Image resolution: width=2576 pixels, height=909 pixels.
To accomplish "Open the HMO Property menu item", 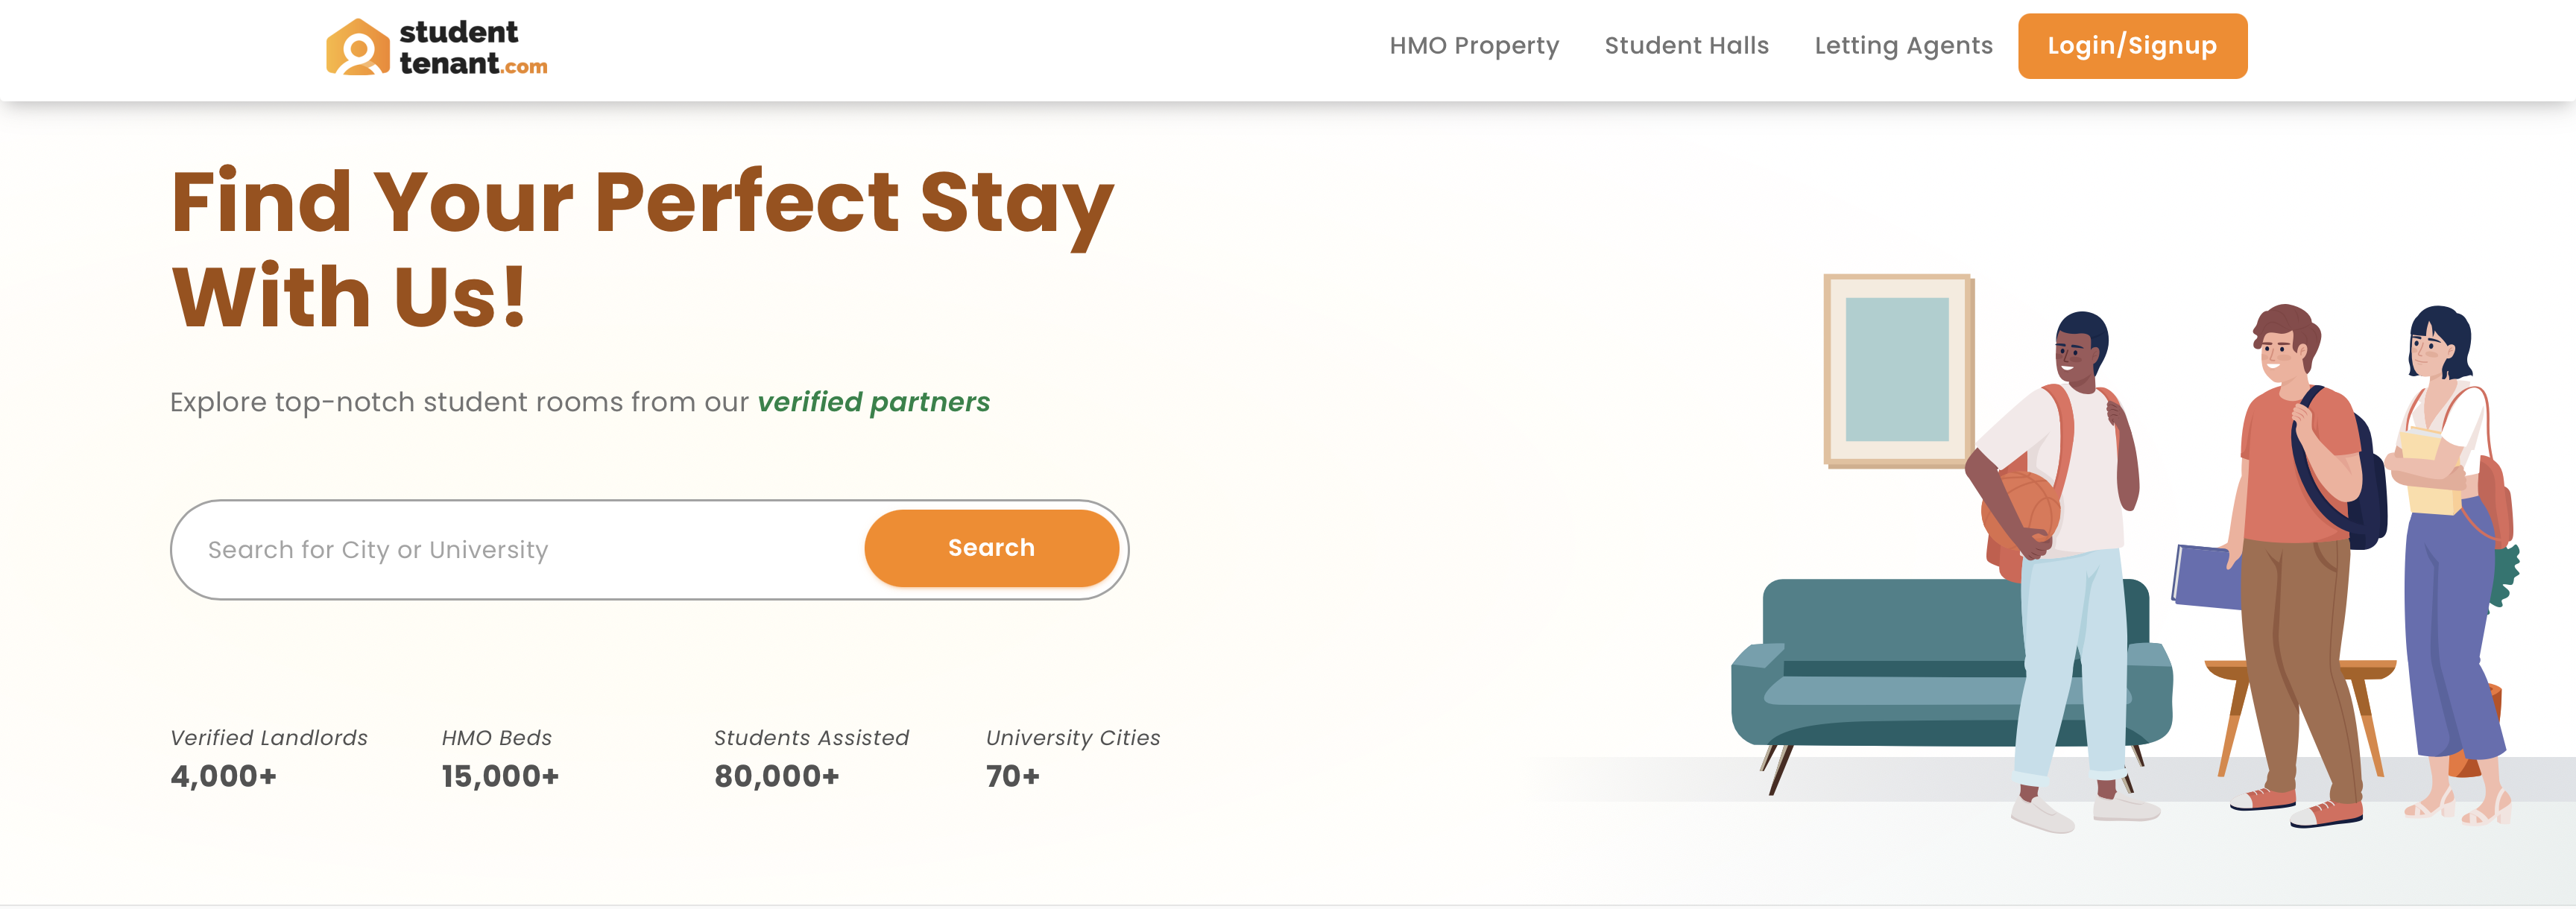I will point(1473,46).
